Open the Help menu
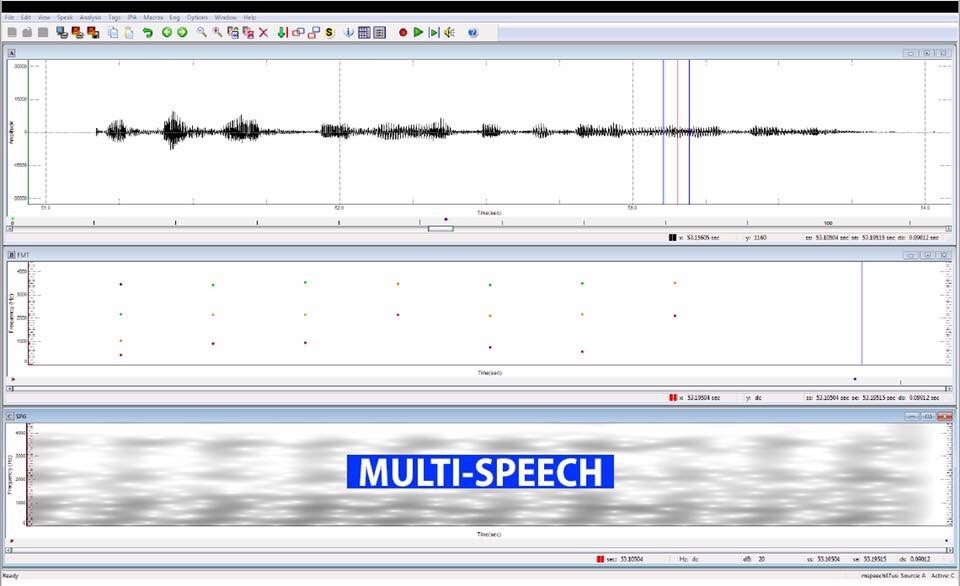 coord(250,17)
